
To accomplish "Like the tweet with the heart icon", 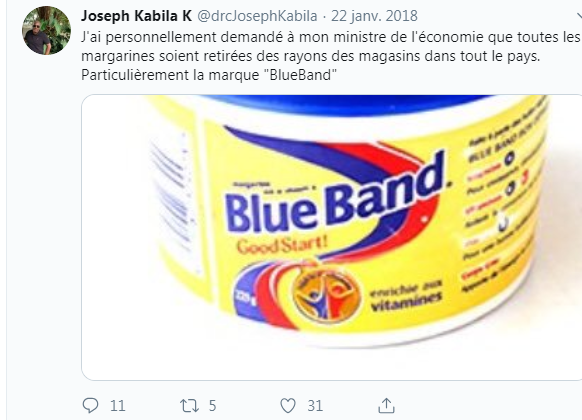I will coord(288,406).
